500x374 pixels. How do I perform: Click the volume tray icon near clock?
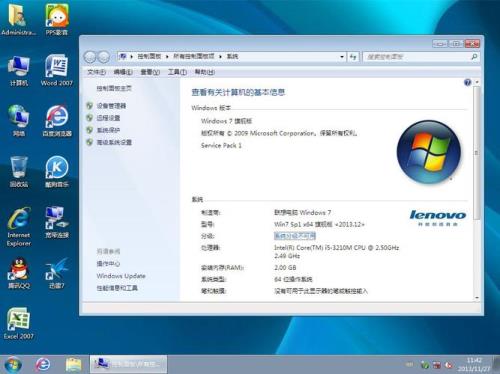point(449,365)
